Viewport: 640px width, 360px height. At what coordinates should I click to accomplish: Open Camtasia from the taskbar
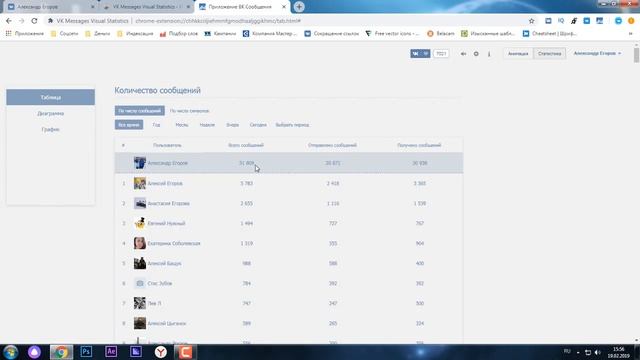pos(185,352)
